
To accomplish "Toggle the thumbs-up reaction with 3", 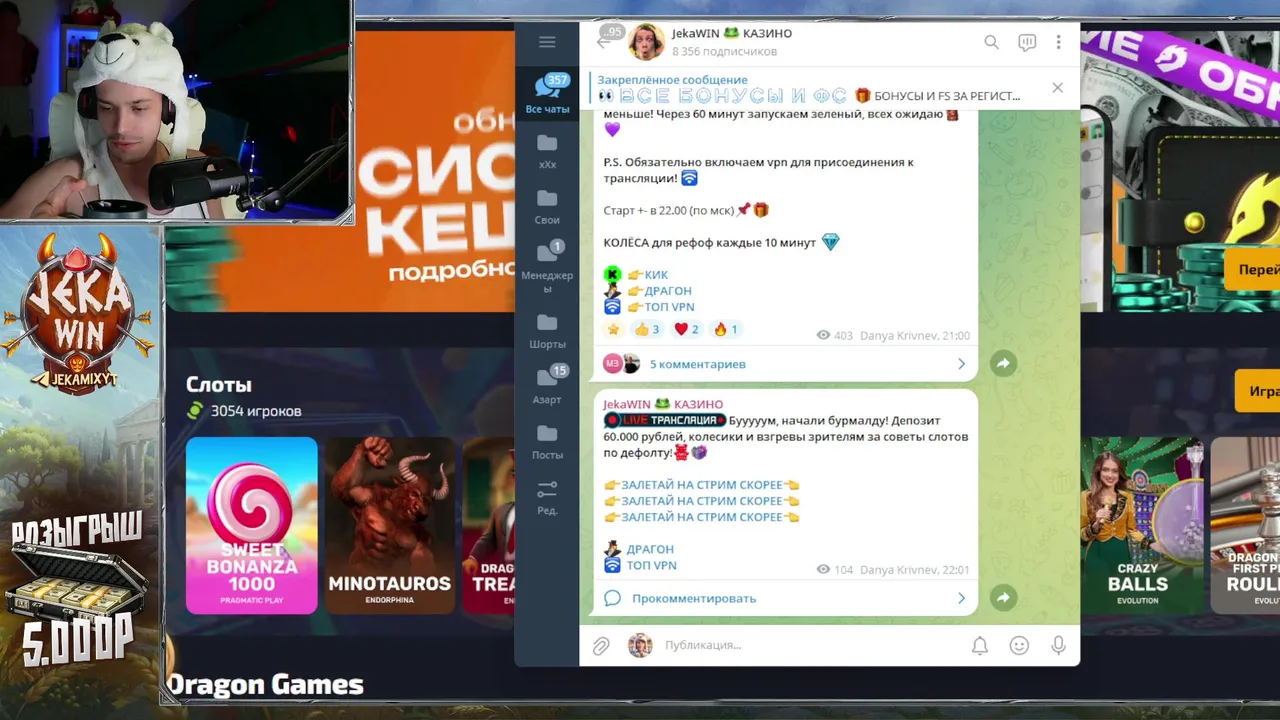I will pyautogui.click(x=647, y=329).
